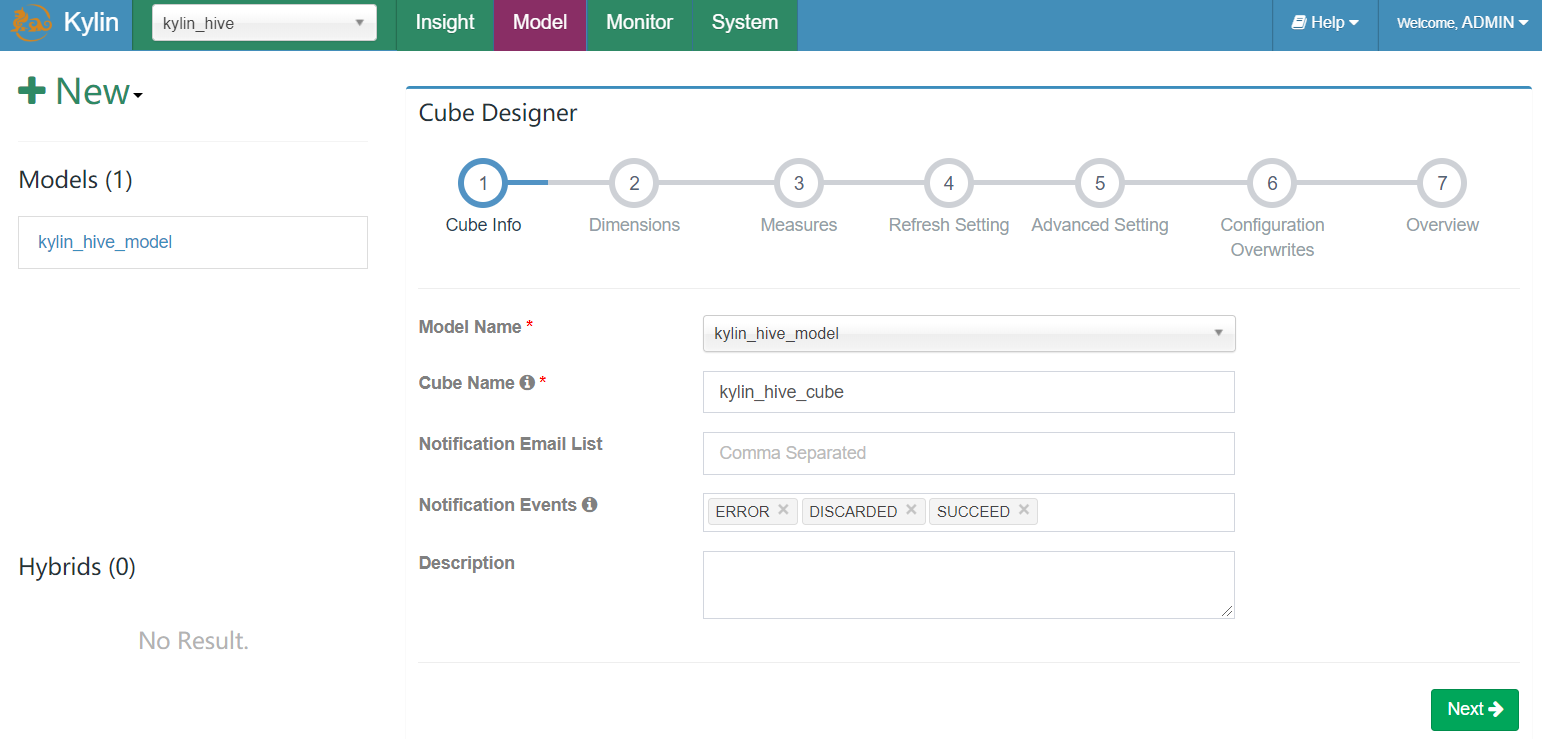Click the Advanced Setting step label
Image resolution: width=1542 pixels, height=739 pixels.
(1100, 225)
